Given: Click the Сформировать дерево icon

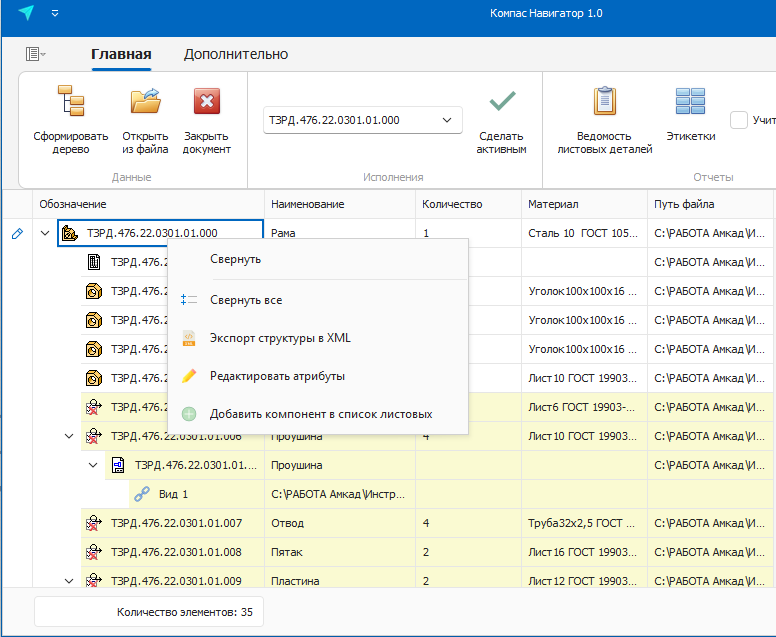Looking at the screenshot, I should 70,103.
